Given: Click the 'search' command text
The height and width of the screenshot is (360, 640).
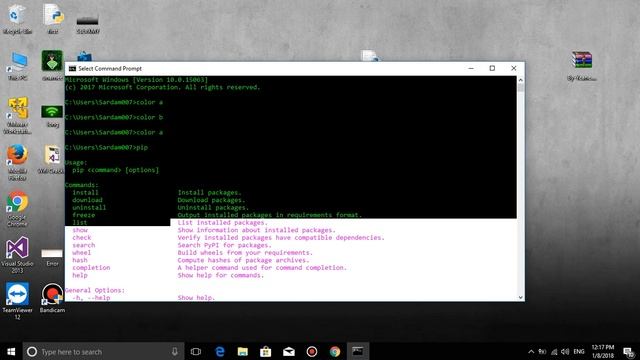Looking at the screenshot, I should click(84, 245).
